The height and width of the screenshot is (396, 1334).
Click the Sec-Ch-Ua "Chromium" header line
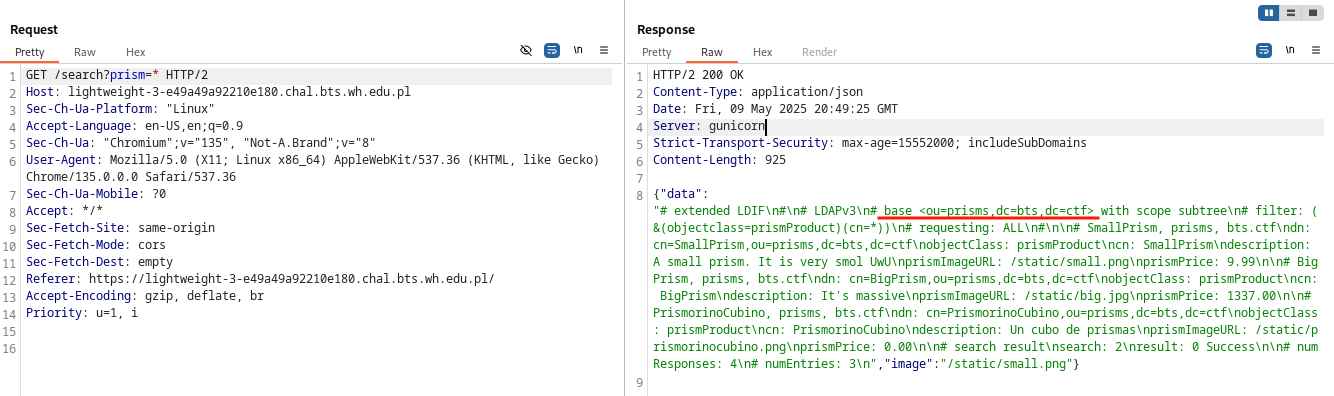click(x=201, y=143)
